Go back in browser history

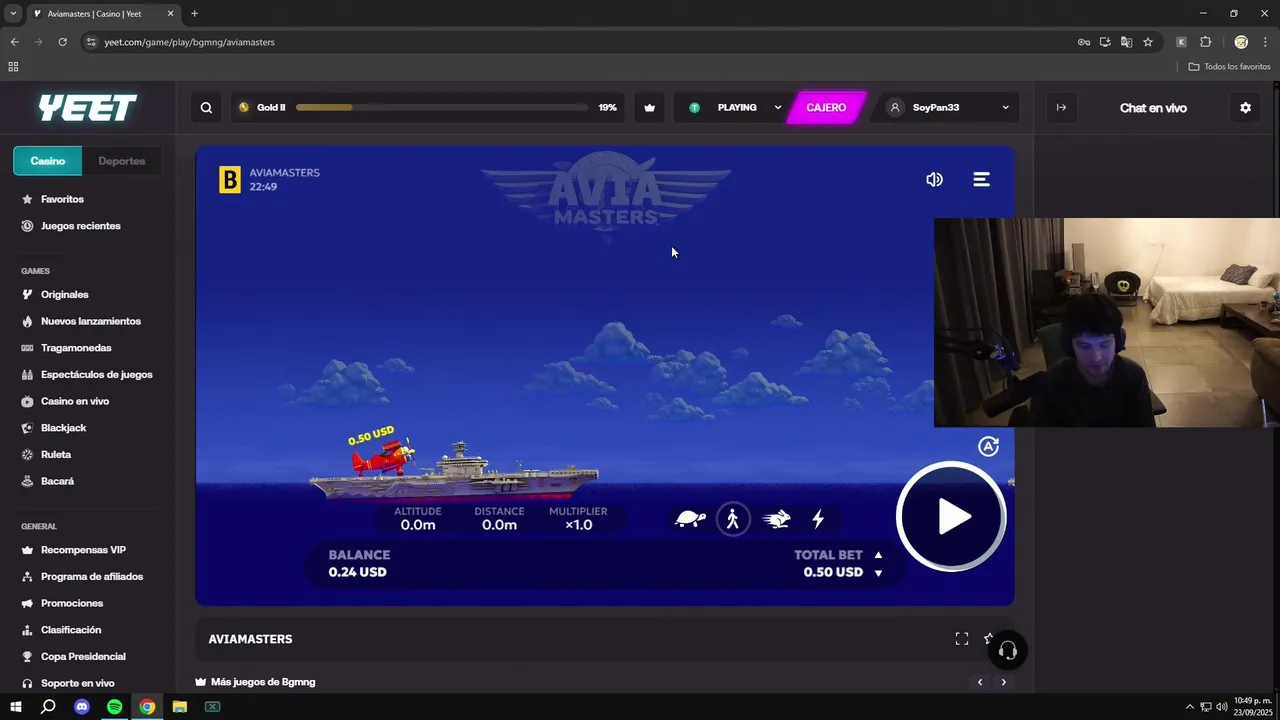point(14,42)
